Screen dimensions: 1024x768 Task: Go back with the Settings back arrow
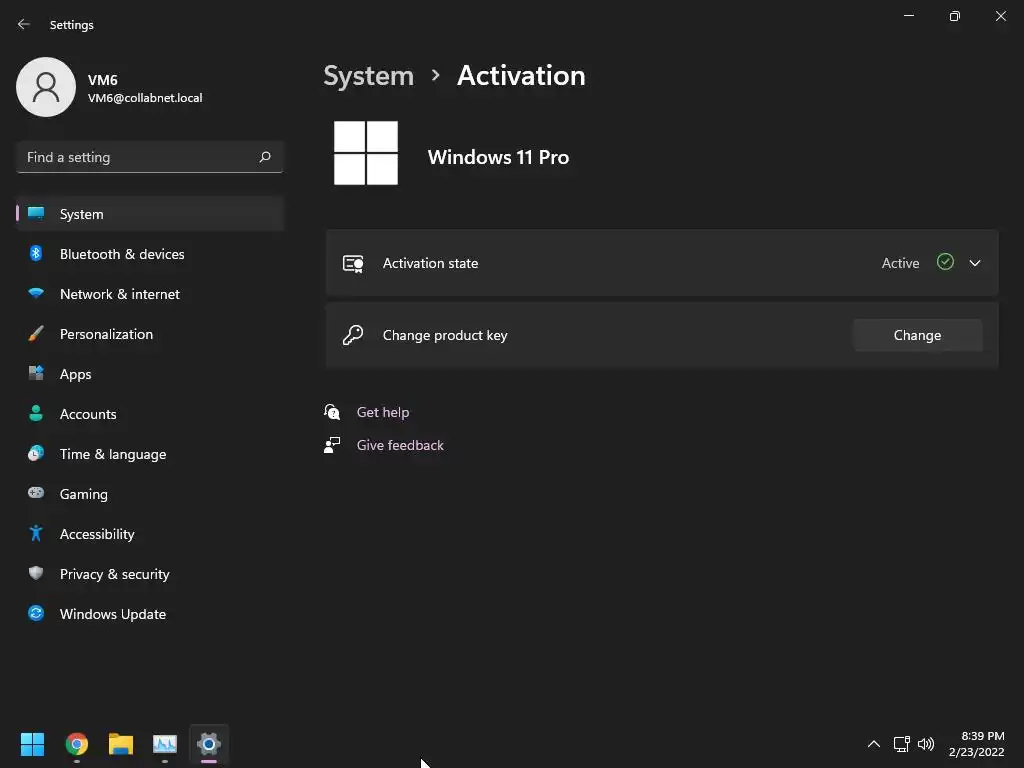click(24, 24)
